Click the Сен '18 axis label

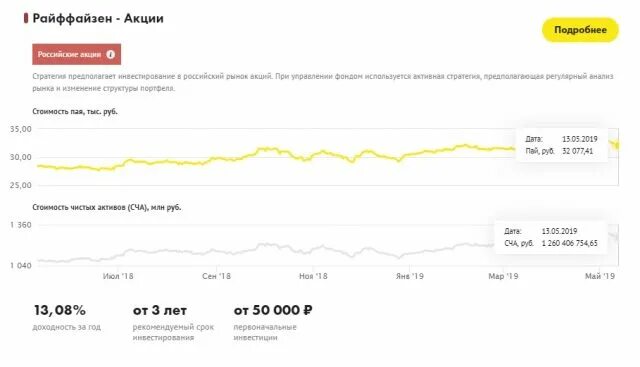216,276
